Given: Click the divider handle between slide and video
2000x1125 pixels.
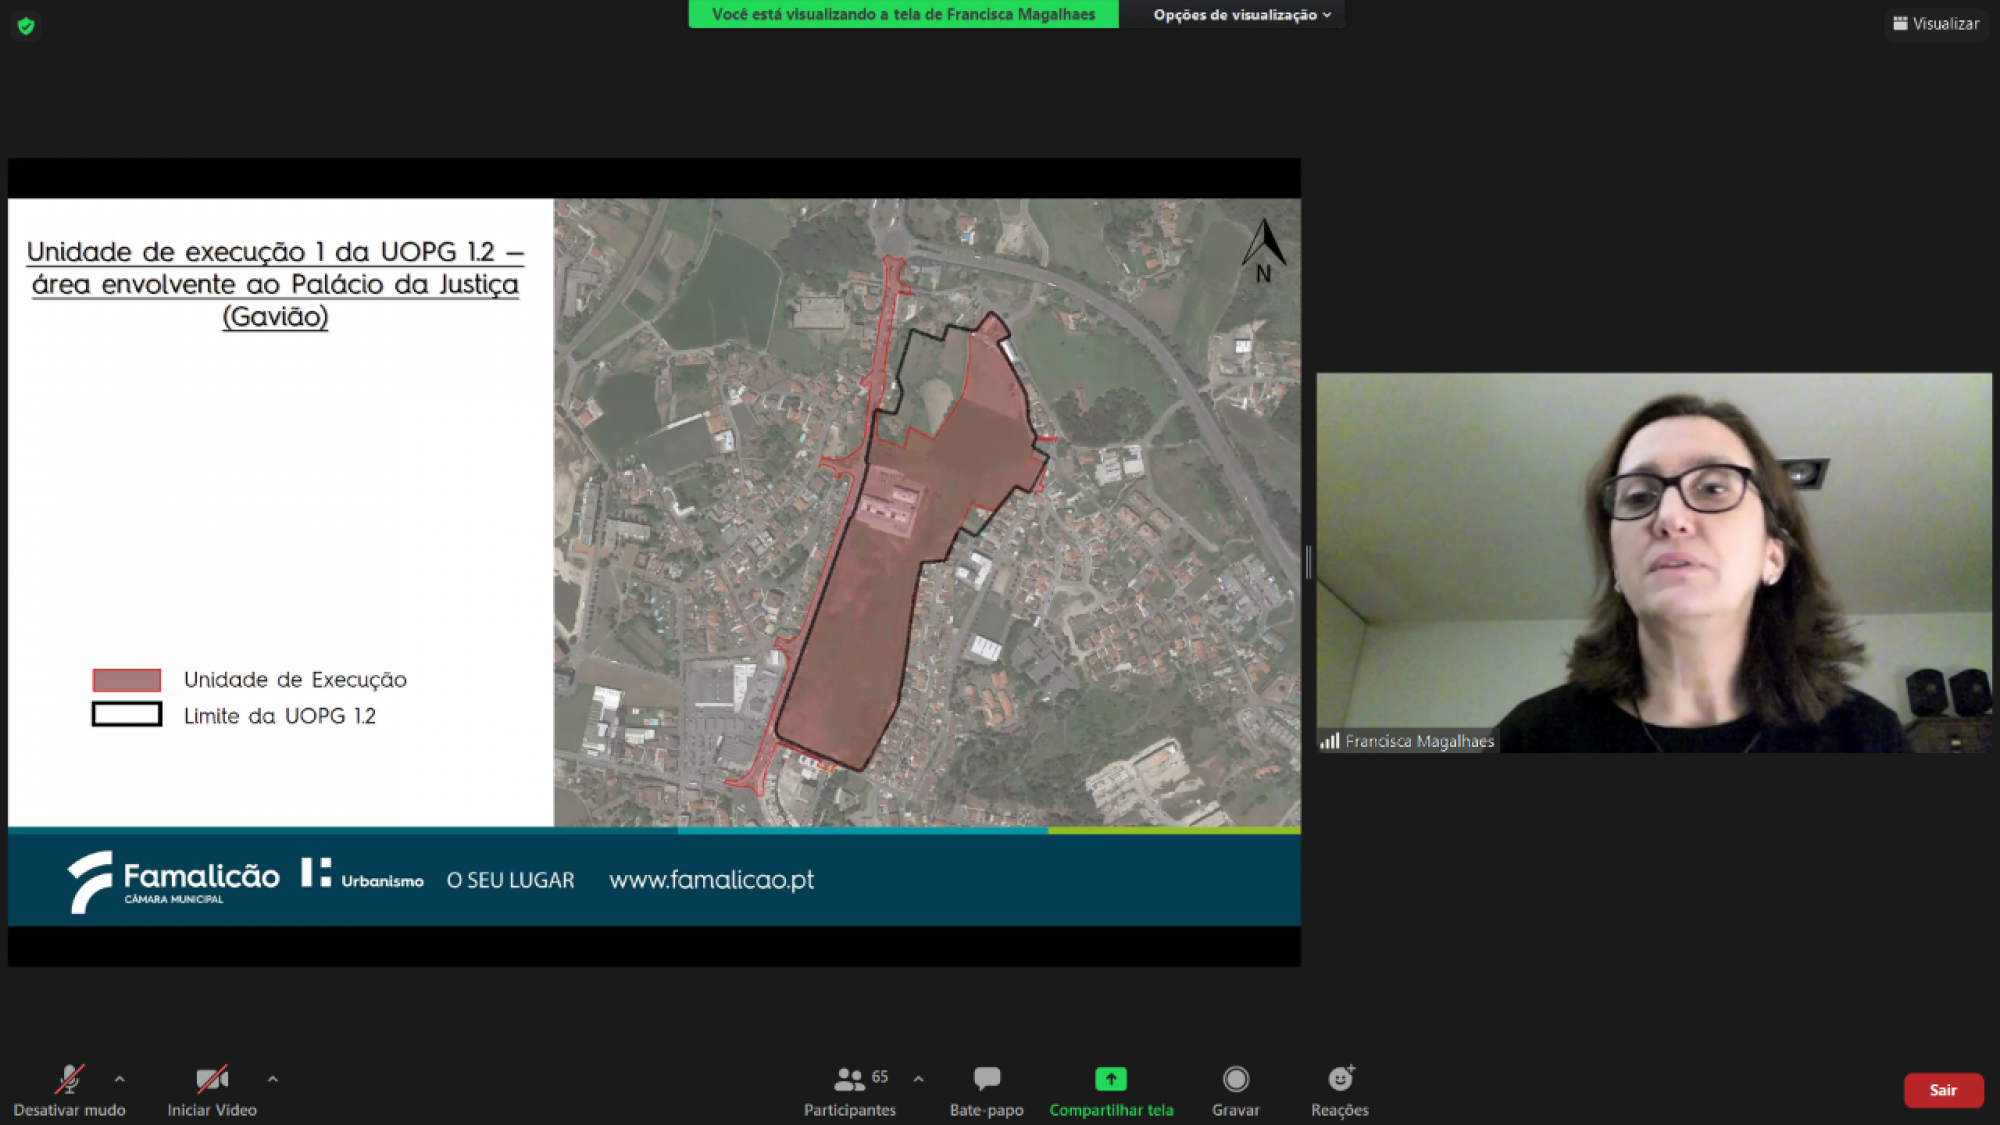Looking at the screenshot, I should coord(1308,562).
